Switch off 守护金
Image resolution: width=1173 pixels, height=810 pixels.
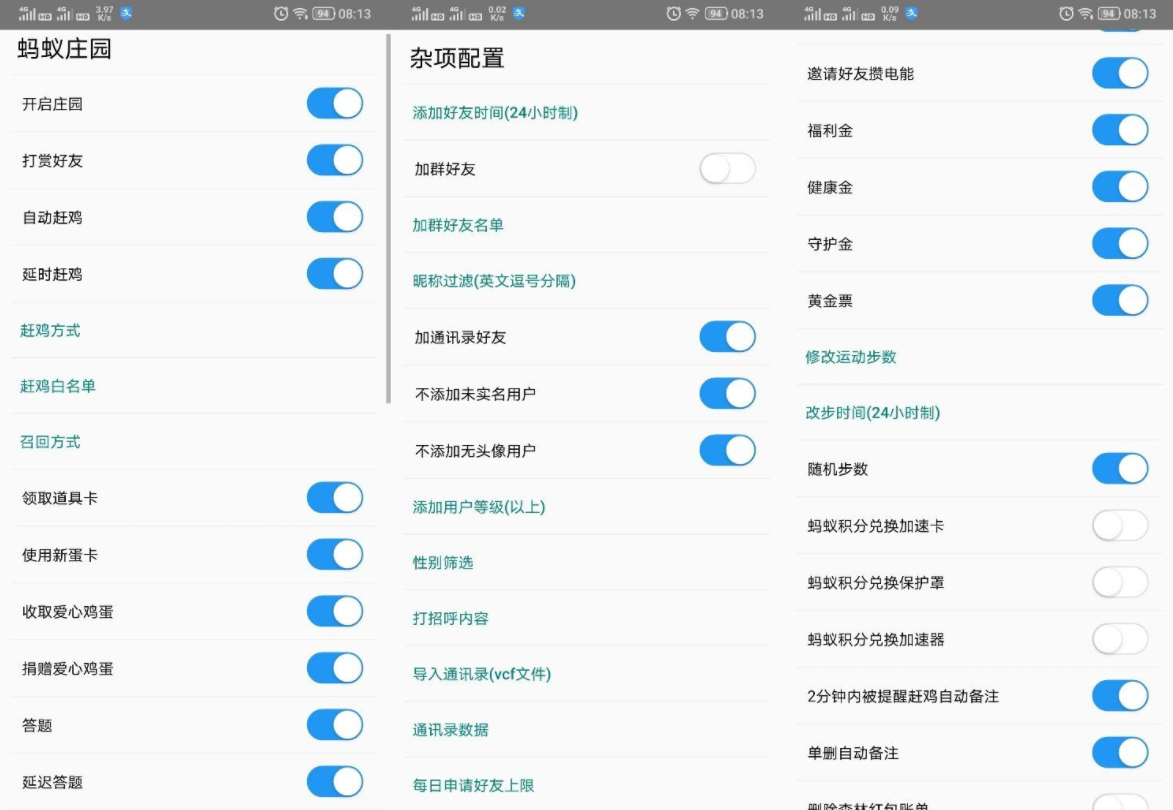point(1121,244)
